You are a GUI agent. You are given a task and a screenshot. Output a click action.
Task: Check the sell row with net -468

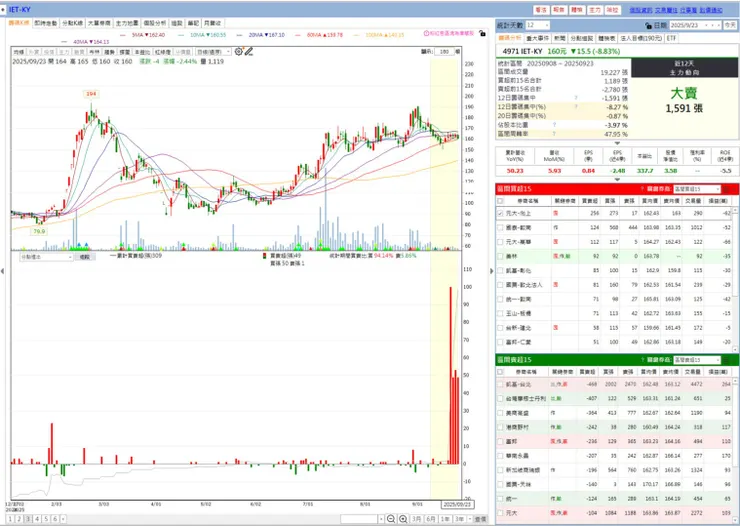500,384
